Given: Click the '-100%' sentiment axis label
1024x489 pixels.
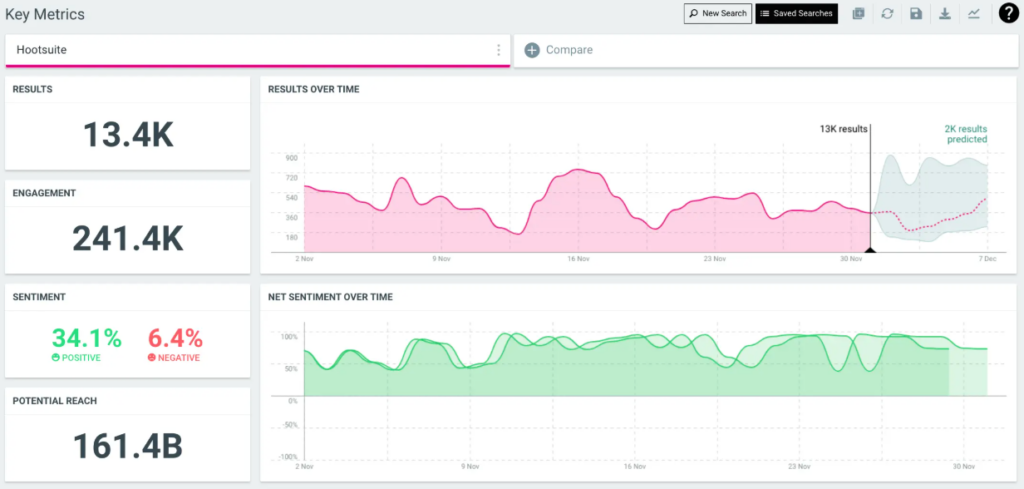Looking at the screenshot, I should (289, 456).
